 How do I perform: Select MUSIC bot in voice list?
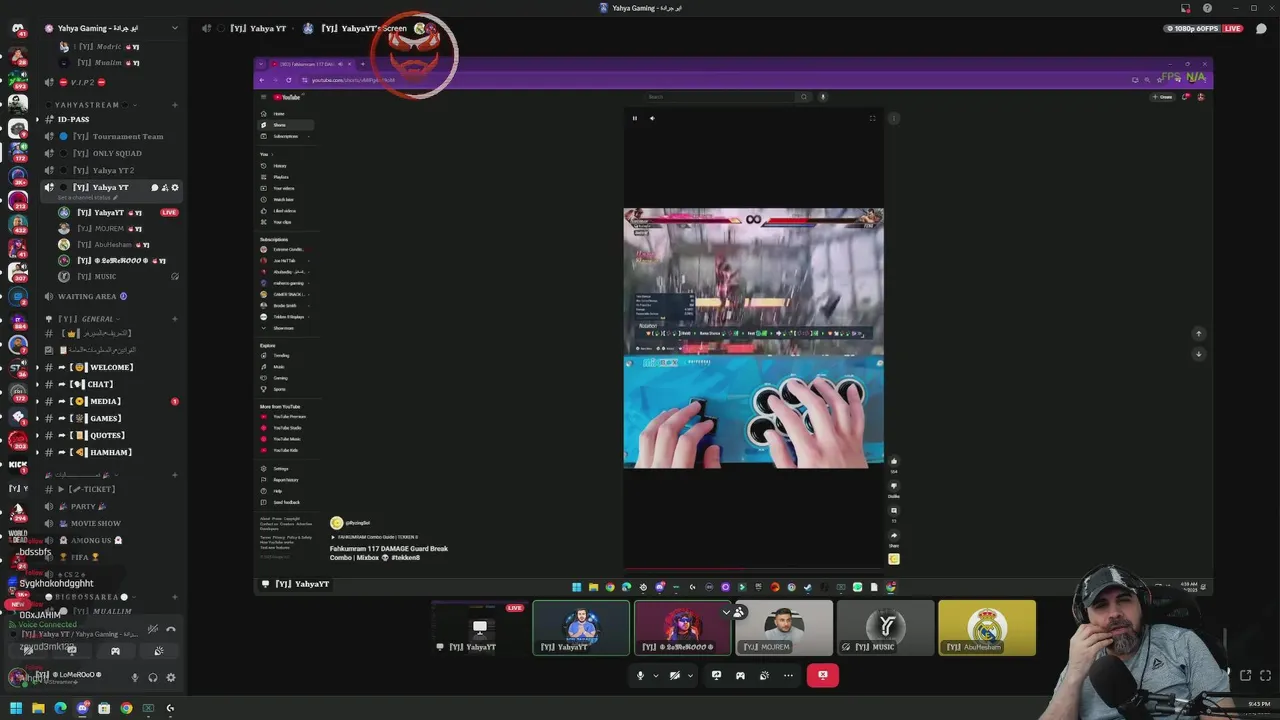(118, 276)
